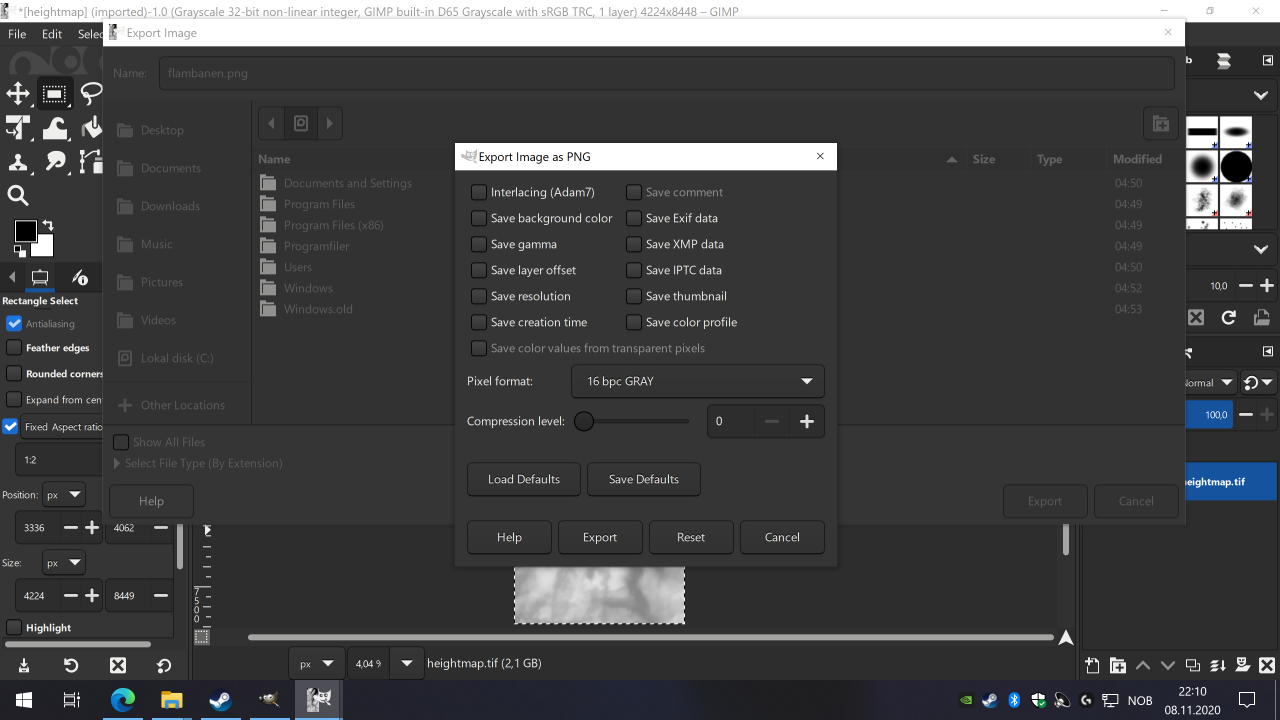Screen dimensions: 1280x720
Task: Click the Save Defaults button
Action: tap(643, 479)
